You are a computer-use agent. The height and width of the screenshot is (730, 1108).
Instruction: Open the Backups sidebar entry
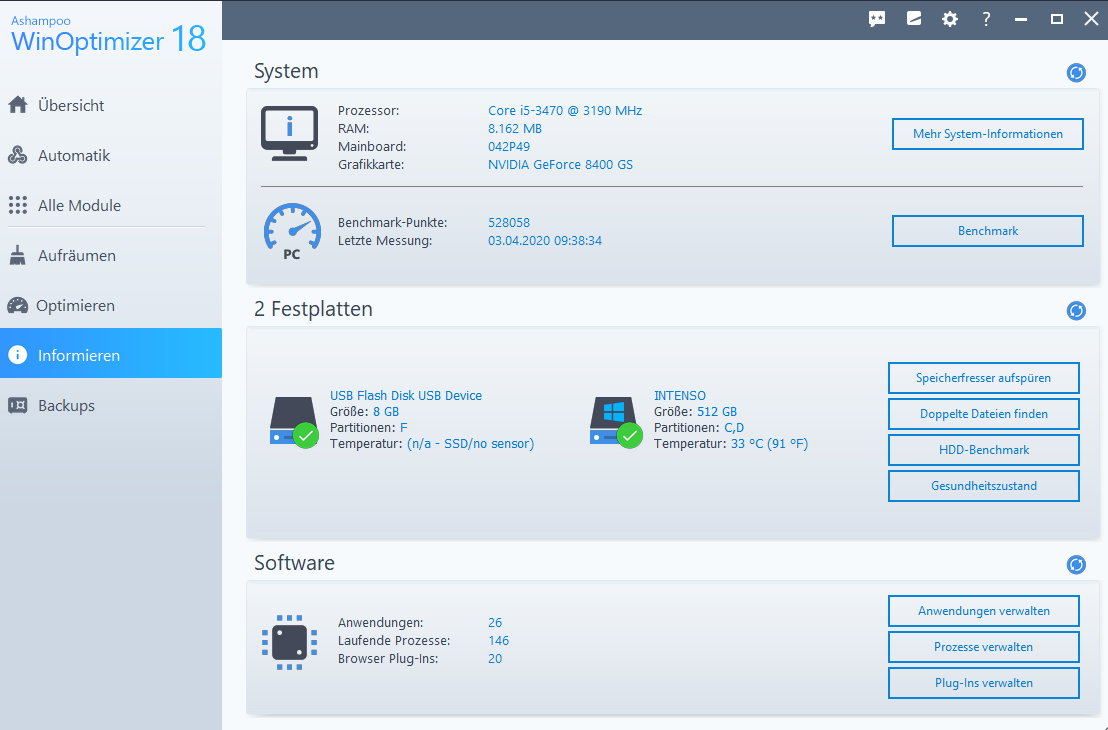tap(66, 405)
